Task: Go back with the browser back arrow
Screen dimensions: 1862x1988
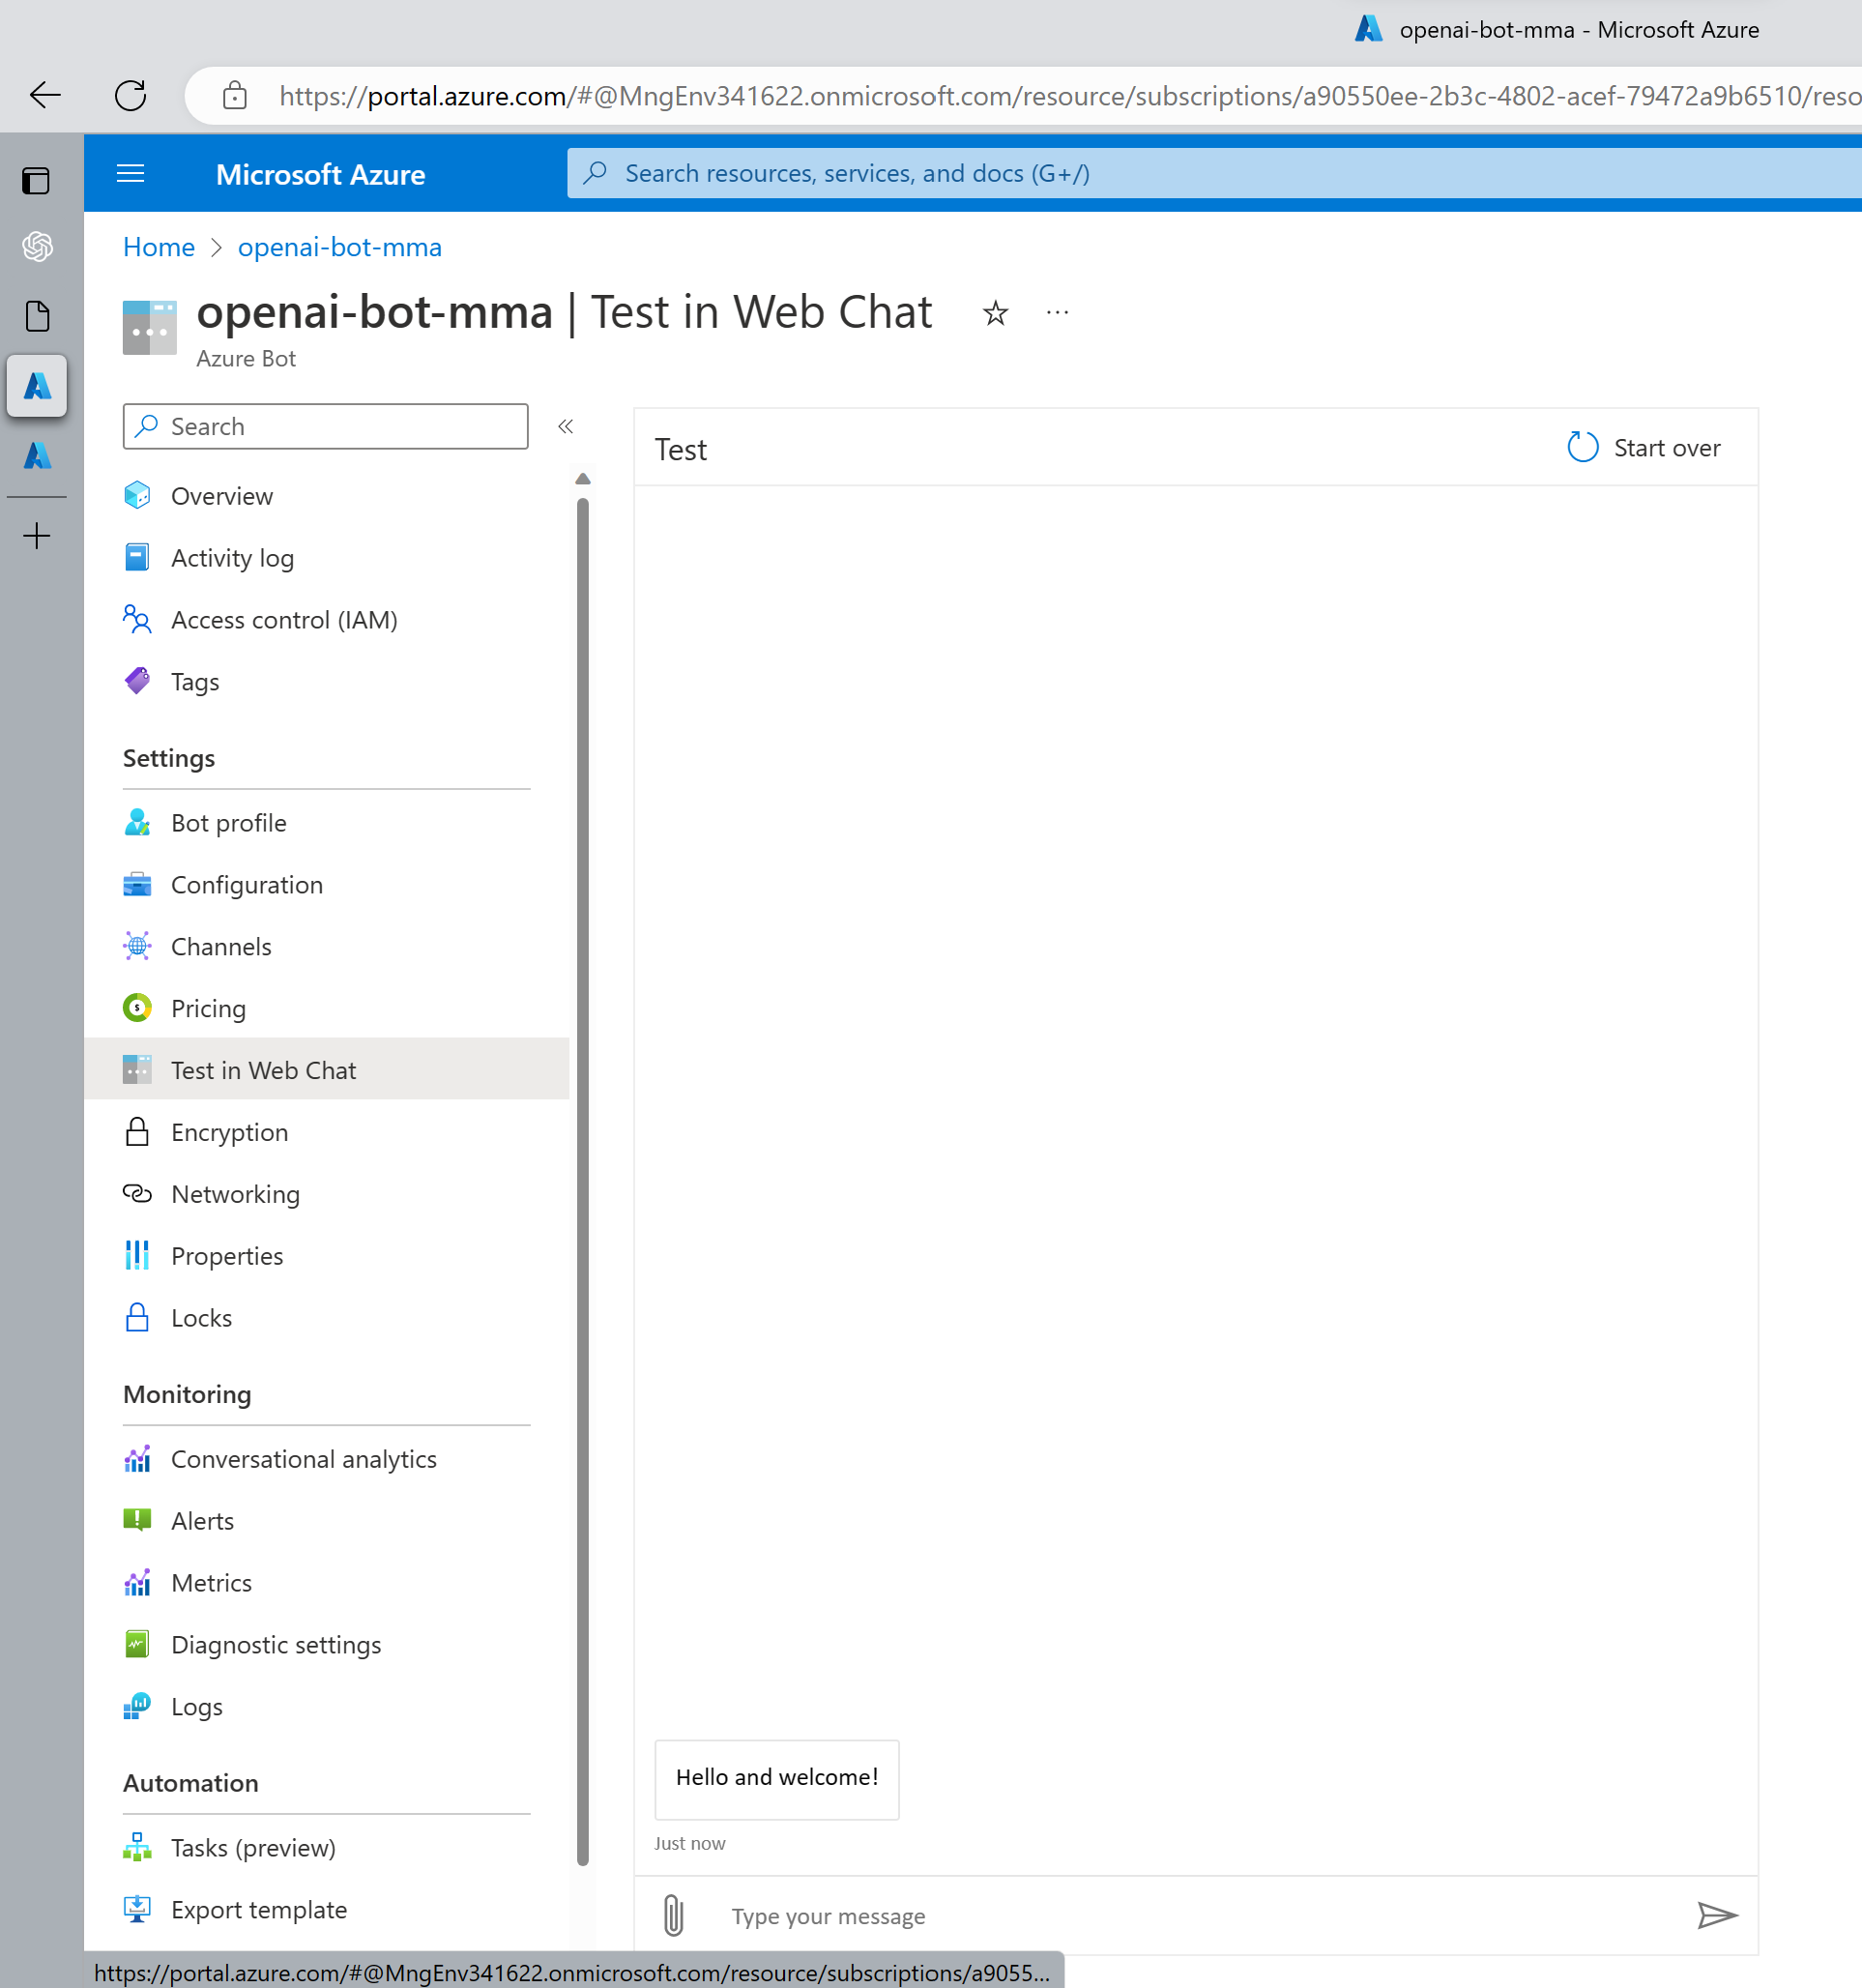Action: [x=45, y=96]
